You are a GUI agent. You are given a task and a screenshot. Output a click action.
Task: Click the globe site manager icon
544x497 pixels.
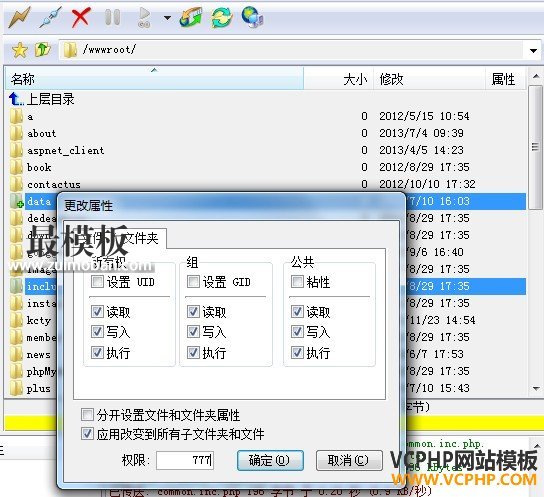[x=253, y=17]
